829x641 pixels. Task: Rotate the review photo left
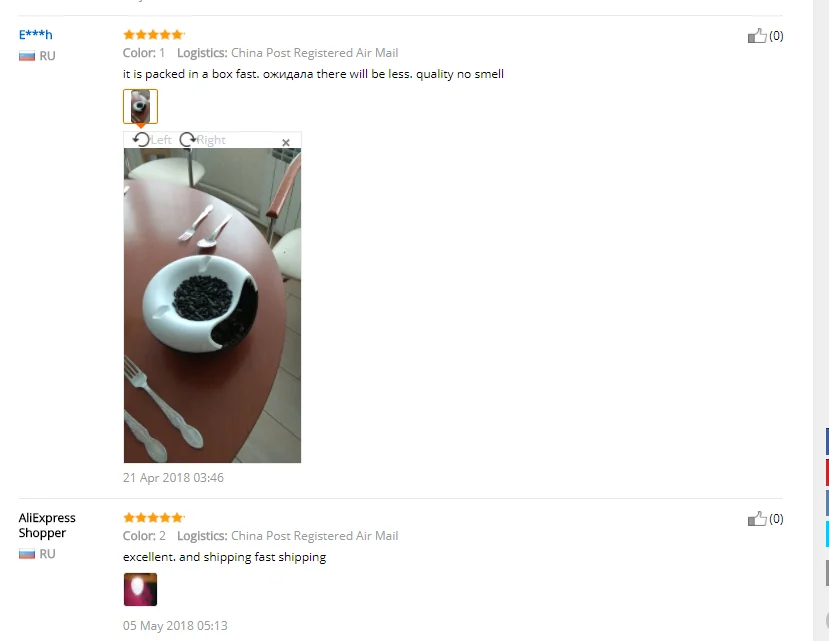(152, 140)
